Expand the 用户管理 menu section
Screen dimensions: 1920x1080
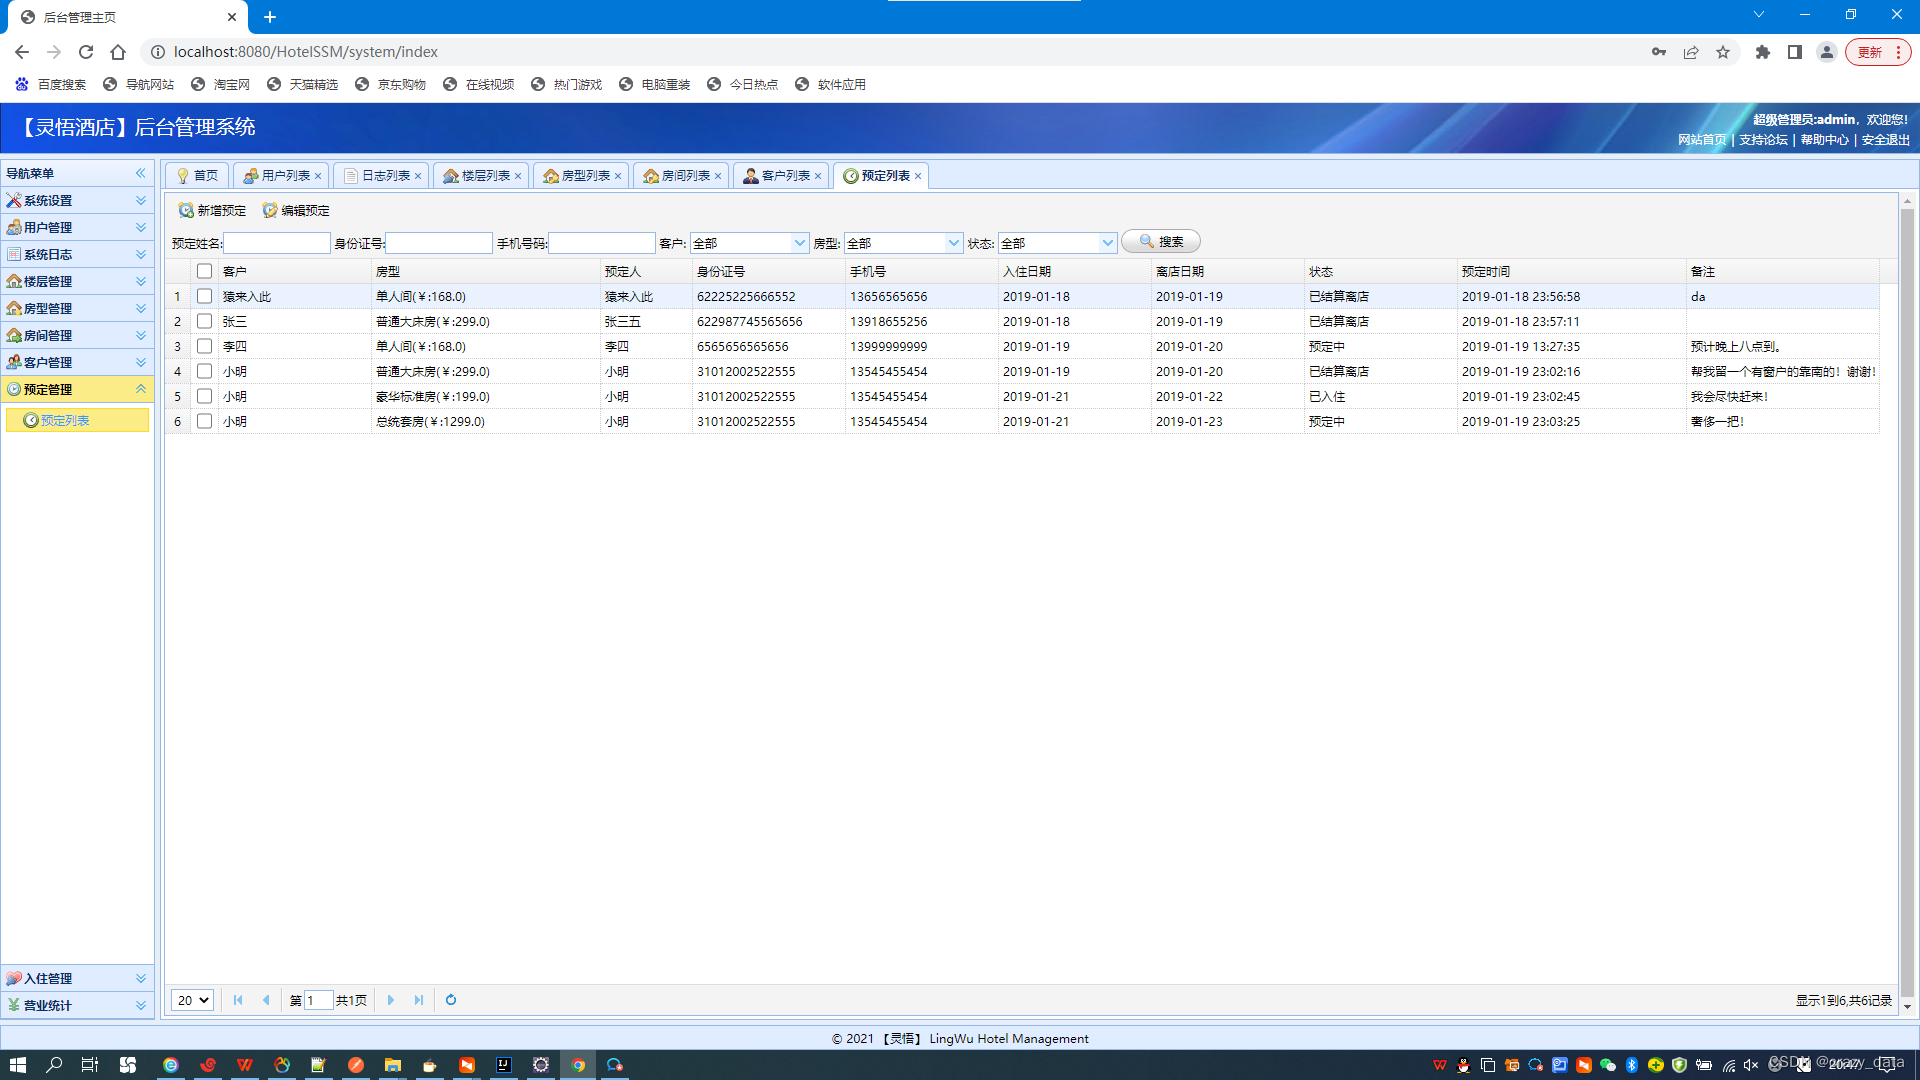point(77,227)
